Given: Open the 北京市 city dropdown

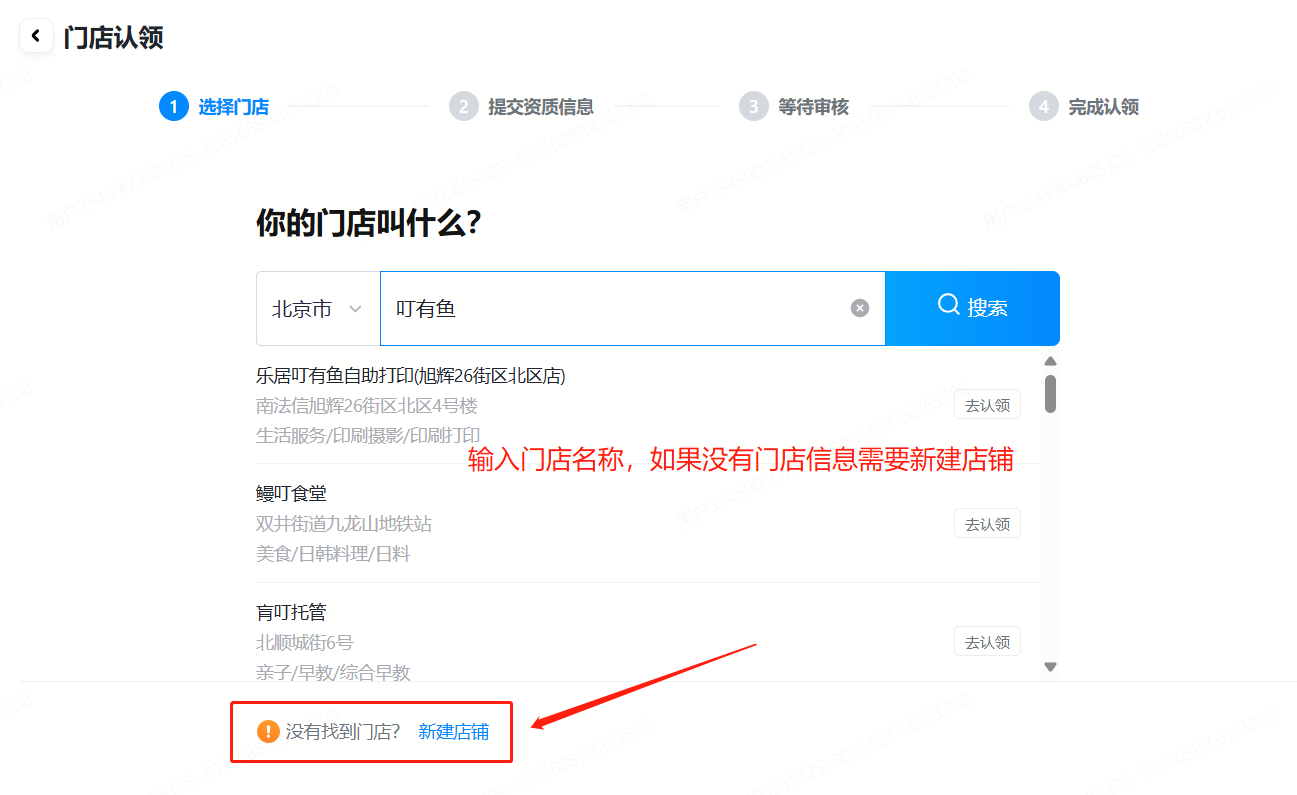Looking at the screenshot, I should 317,309.
